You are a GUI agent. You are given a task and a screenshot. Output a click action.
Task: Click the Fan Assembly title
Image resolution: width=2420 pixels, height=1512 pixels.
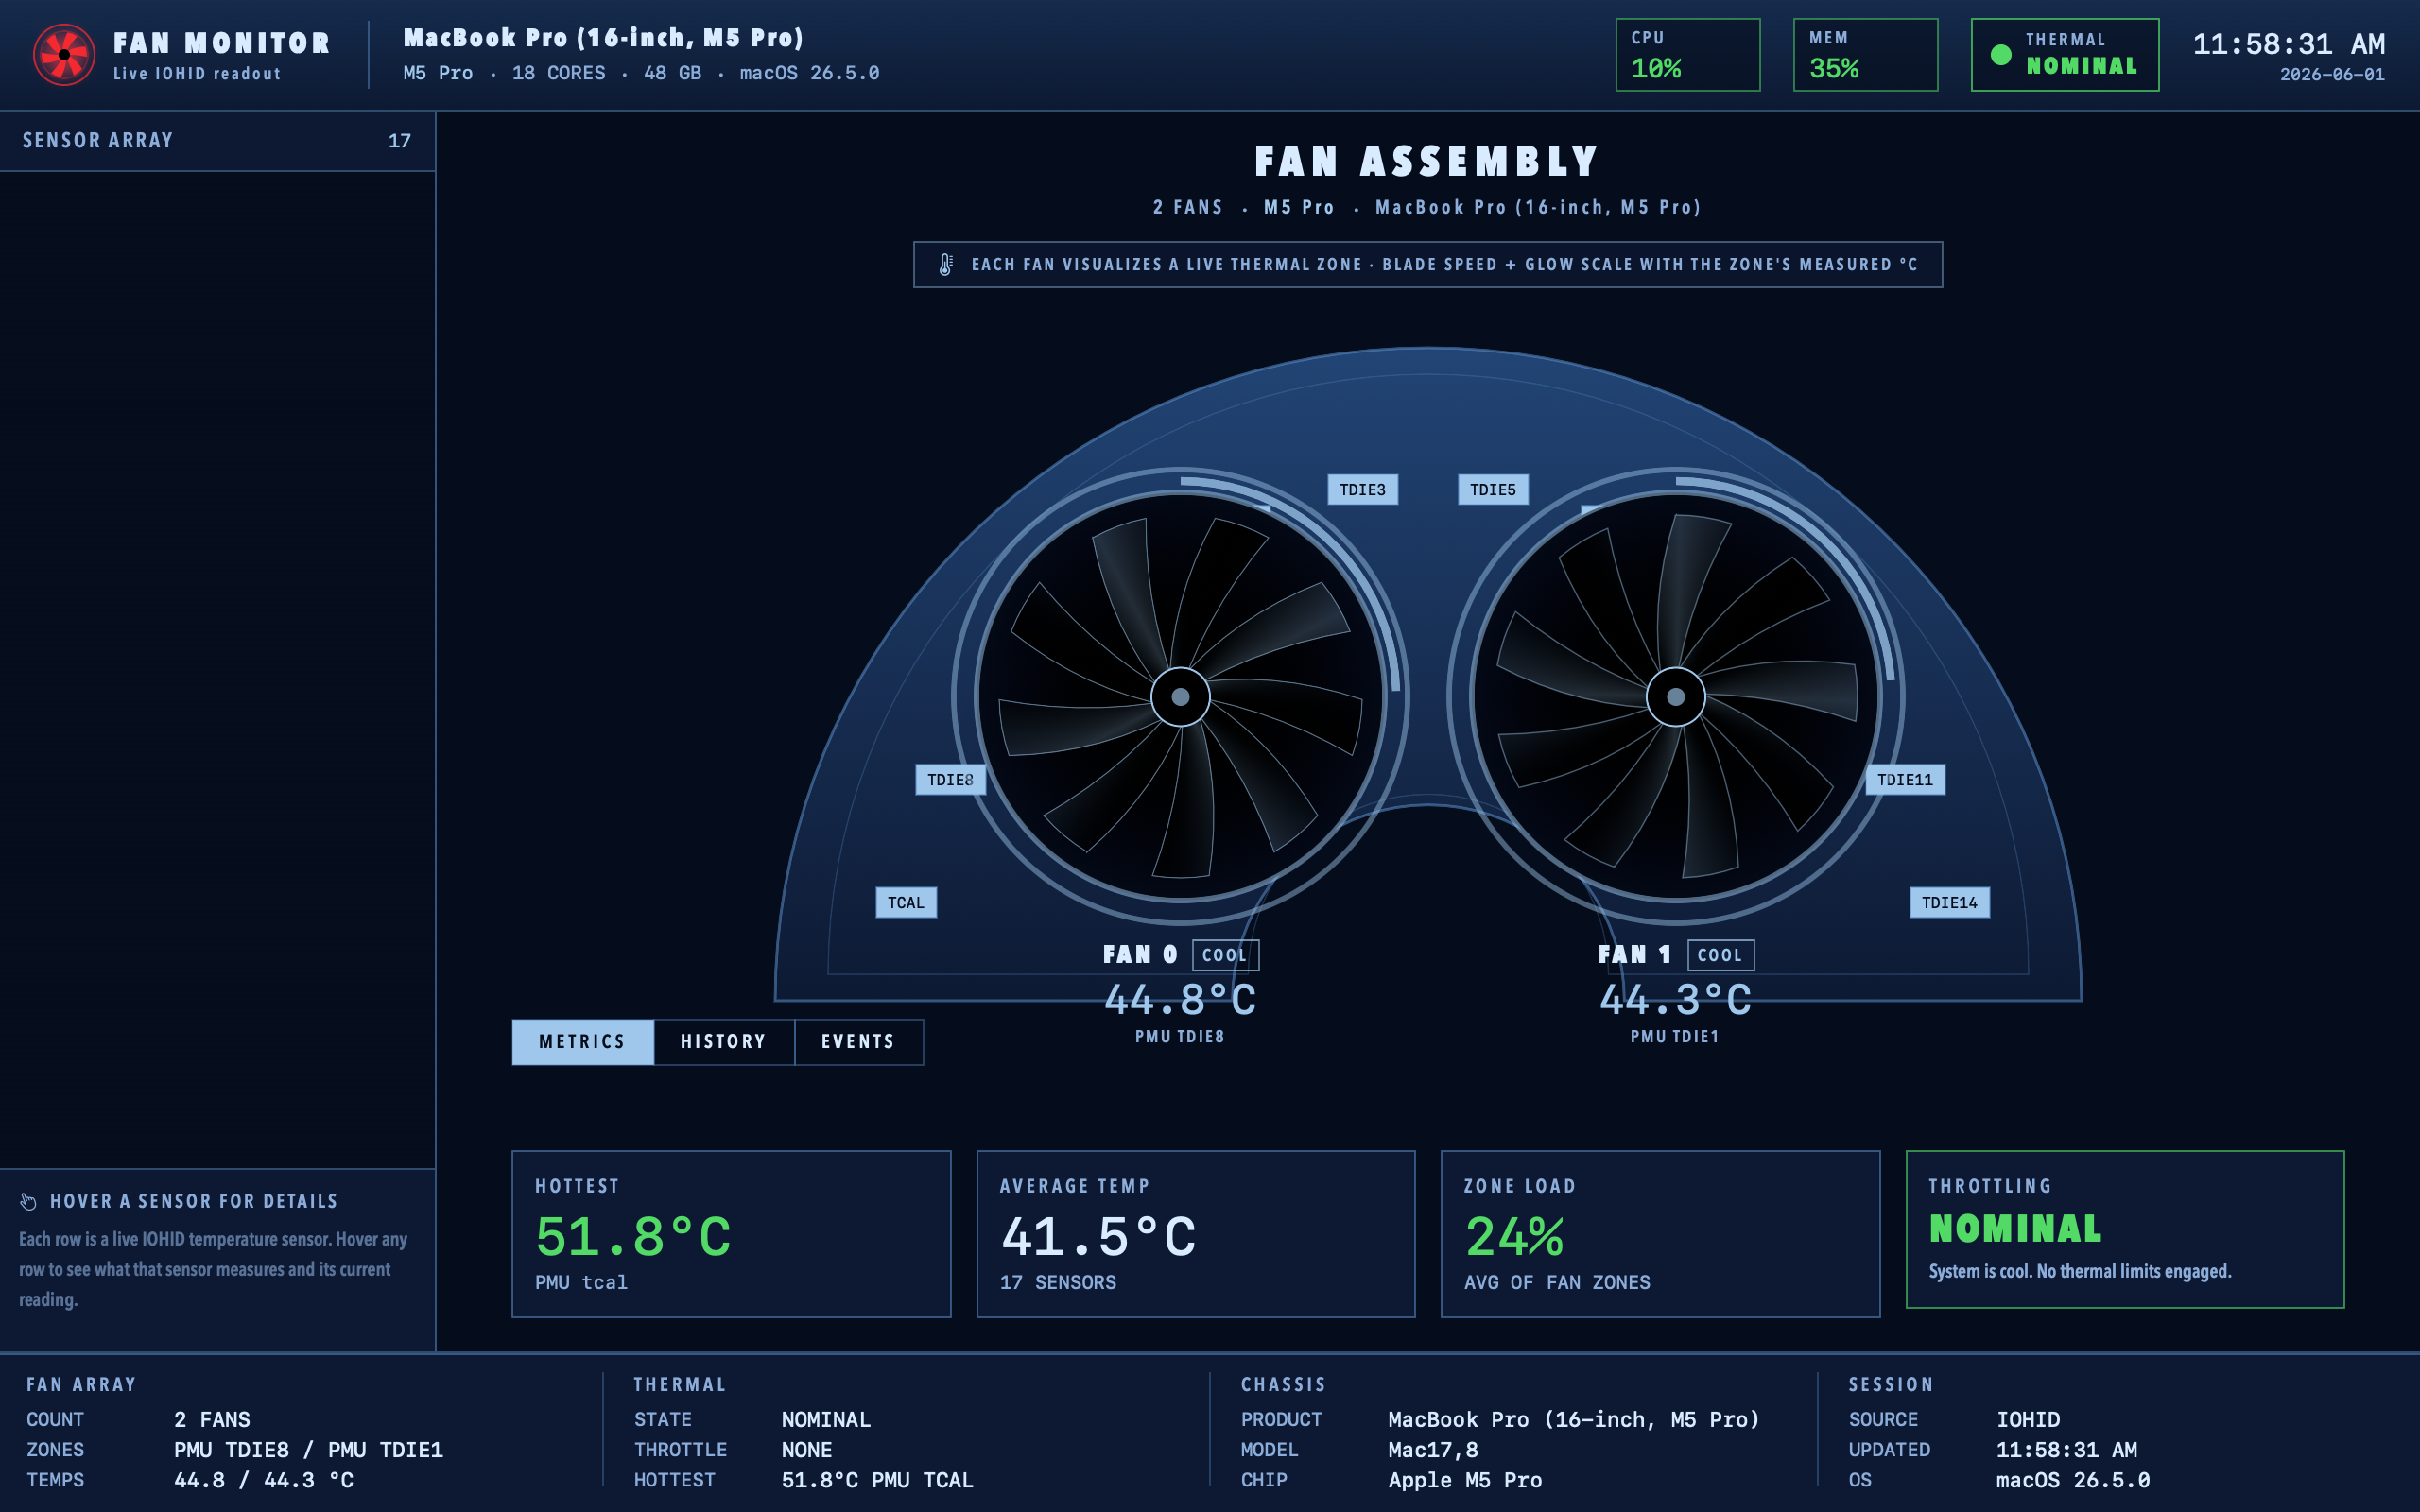tap(1428, 161)
